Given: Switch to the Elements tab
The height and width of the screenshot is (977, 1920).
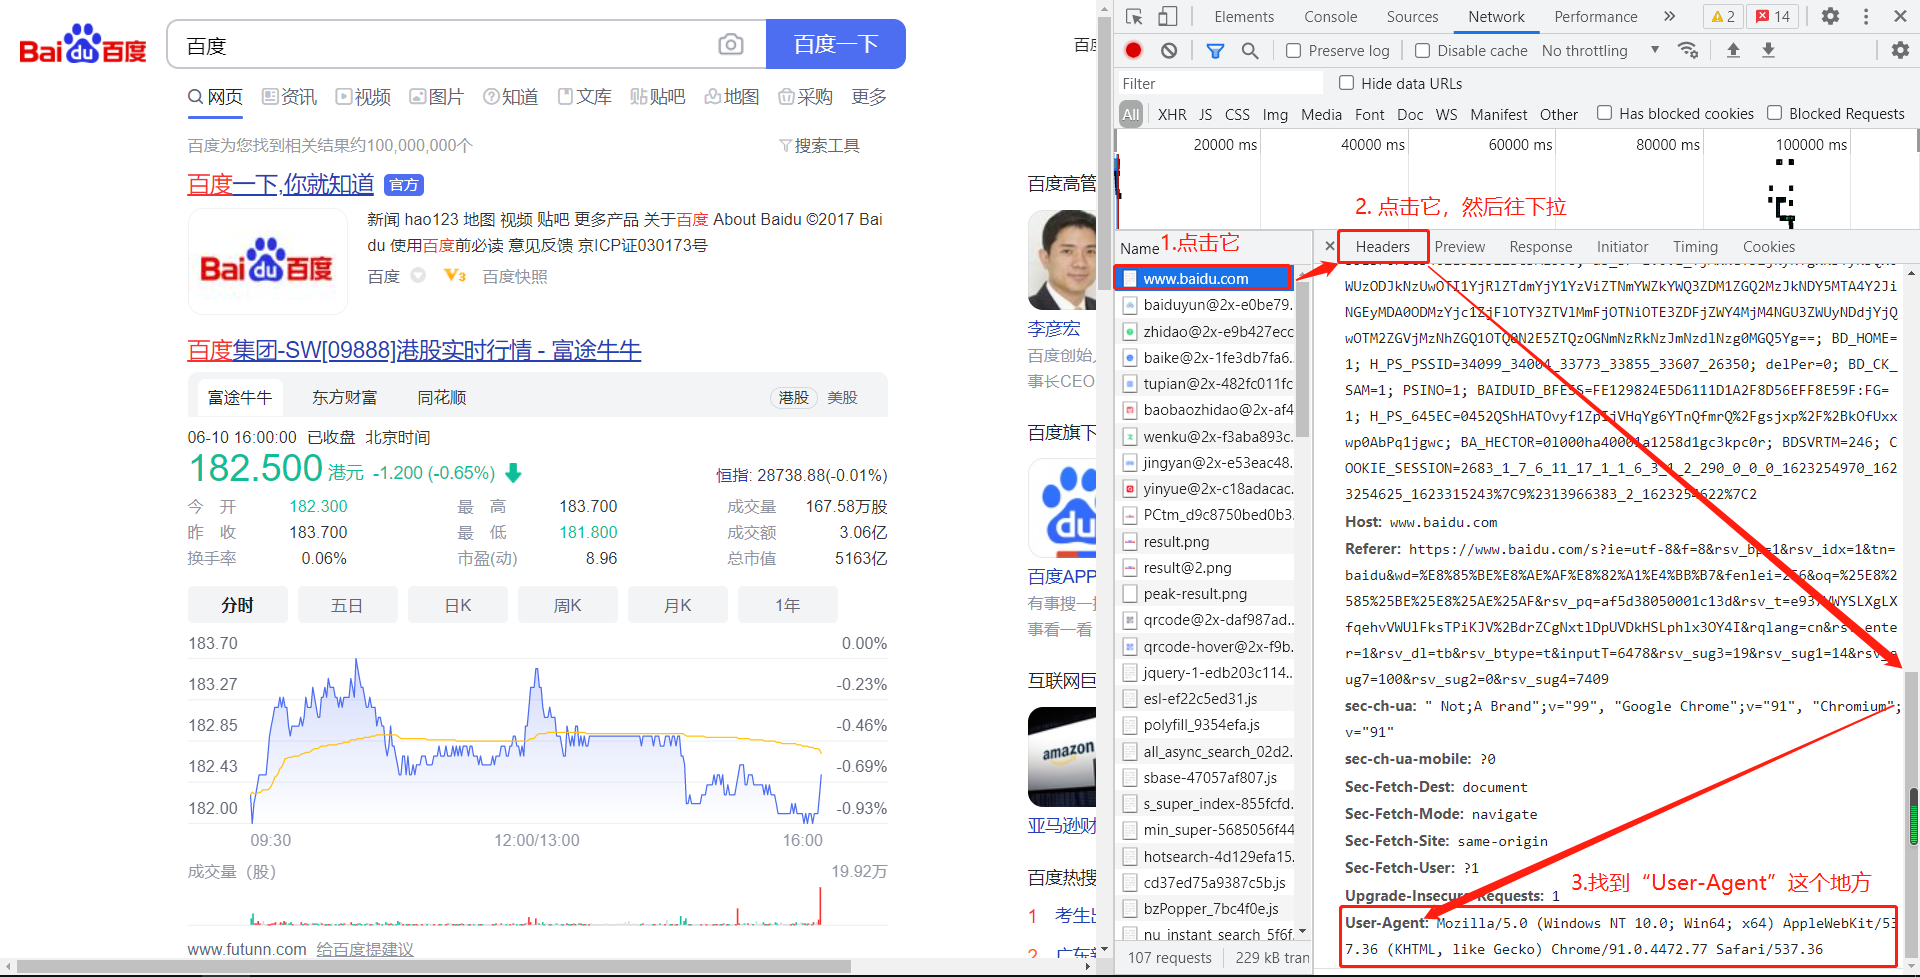Looking at the screenshot, I should coord(1244,17).
